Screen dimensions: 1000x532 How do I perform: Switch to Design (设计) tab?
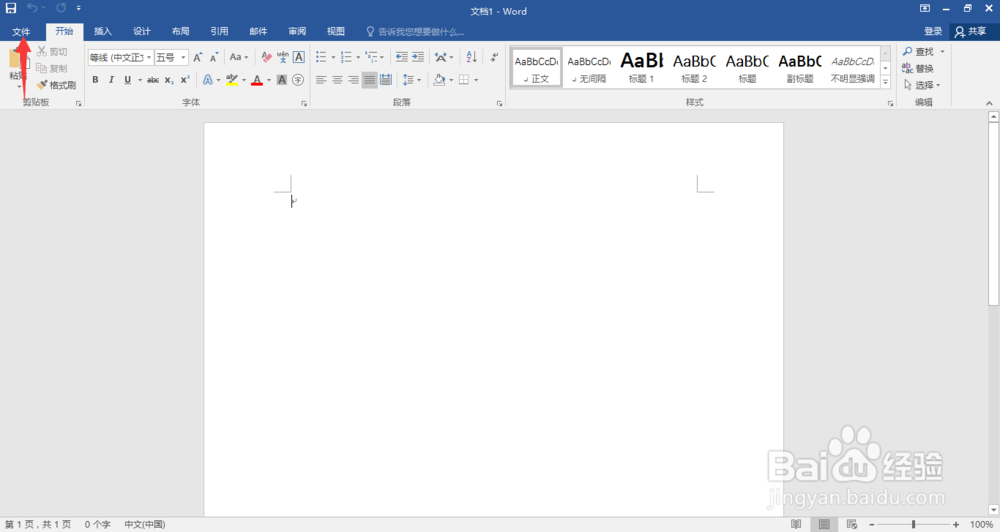142,31
